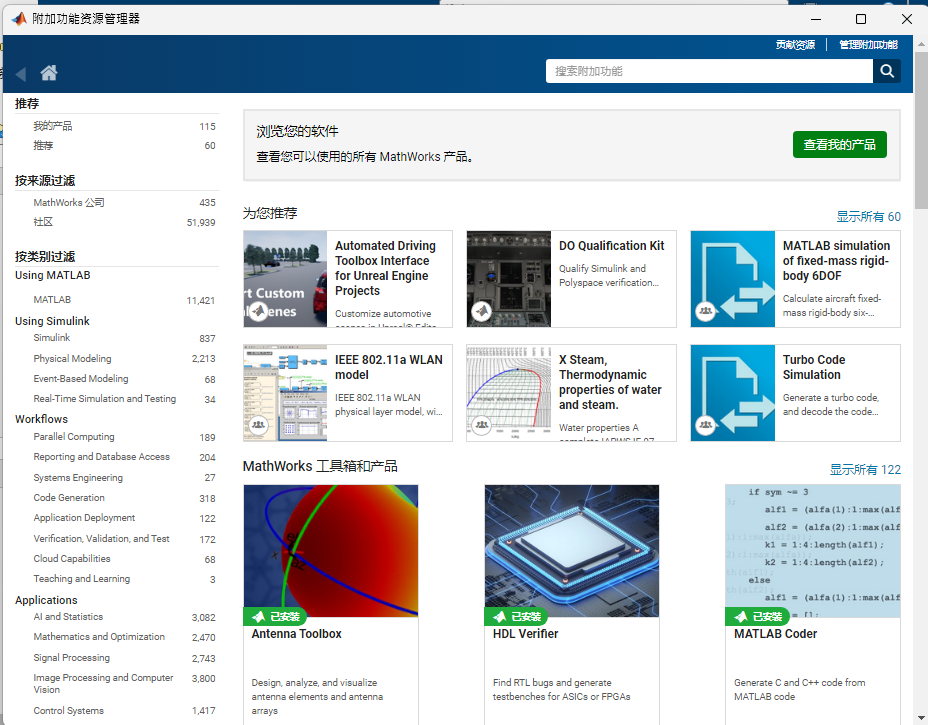Click the Home icon in the blue header
The height and width of the screenshot is (725, 928).
(x=49, y=73)
